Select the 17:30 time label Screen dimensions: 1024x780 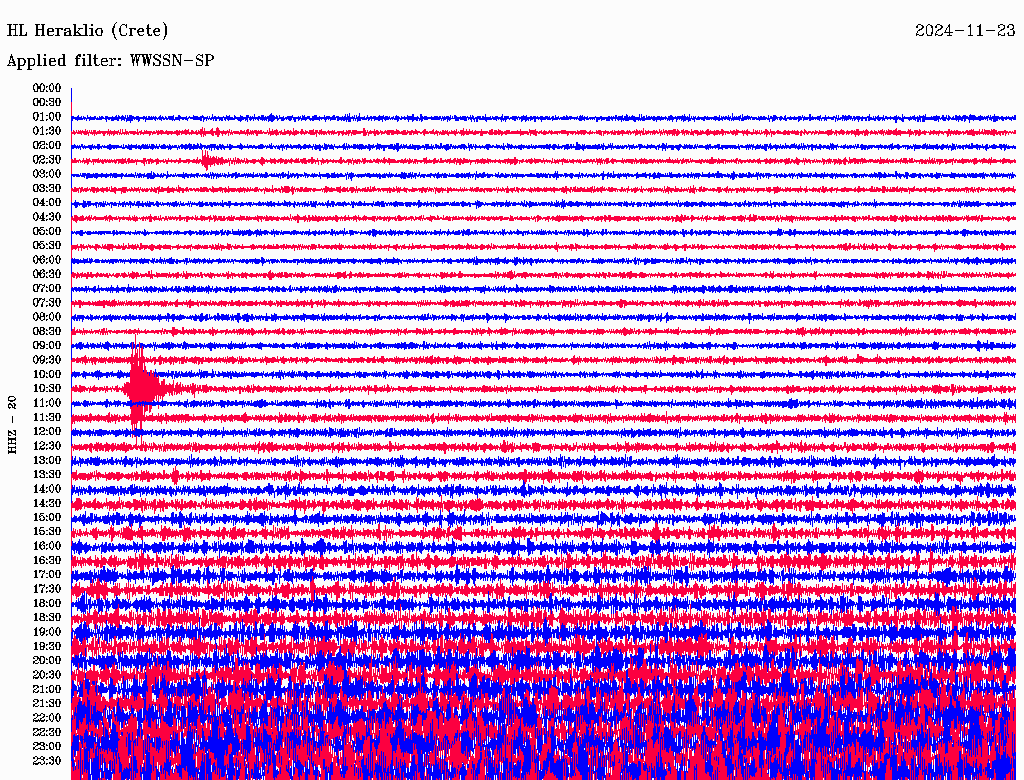[x=46, y=589]
